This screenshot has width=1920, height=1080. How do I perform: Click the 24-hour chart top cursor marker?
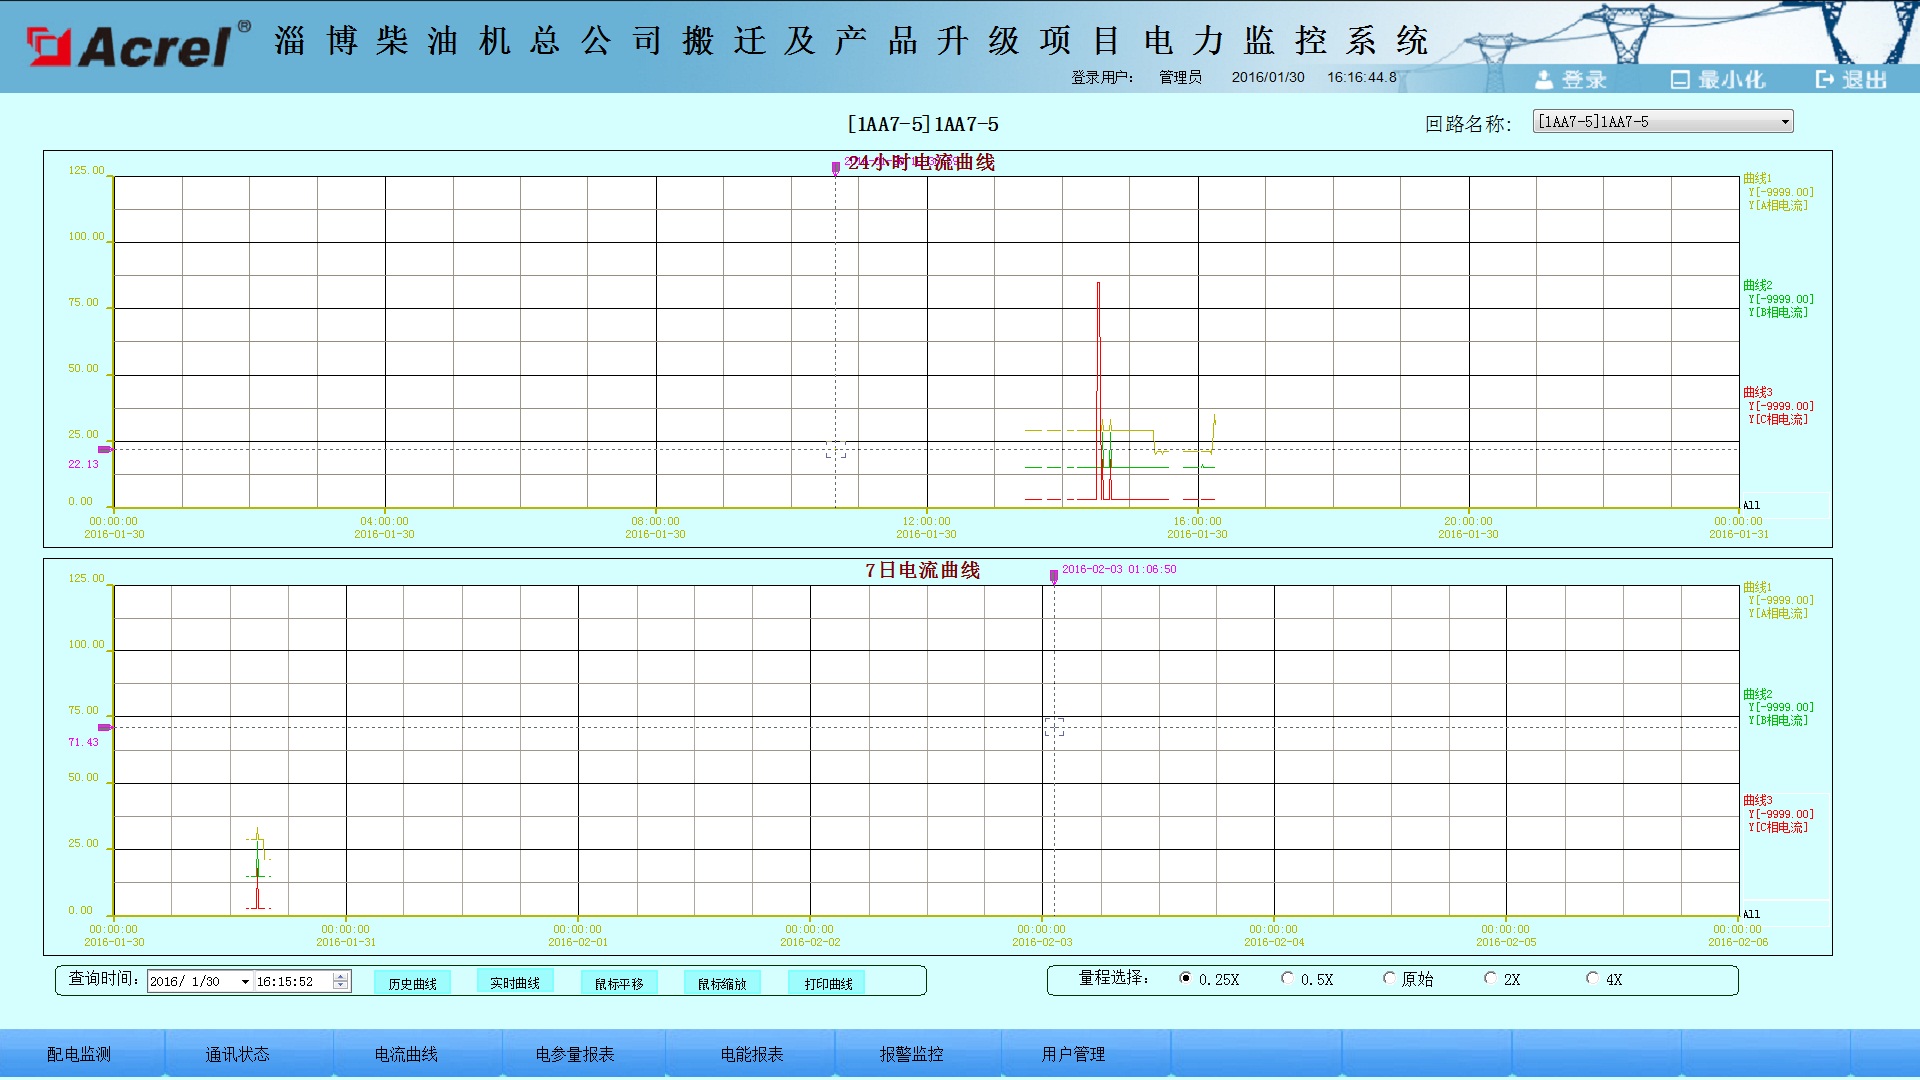click(x=836, y=168)
